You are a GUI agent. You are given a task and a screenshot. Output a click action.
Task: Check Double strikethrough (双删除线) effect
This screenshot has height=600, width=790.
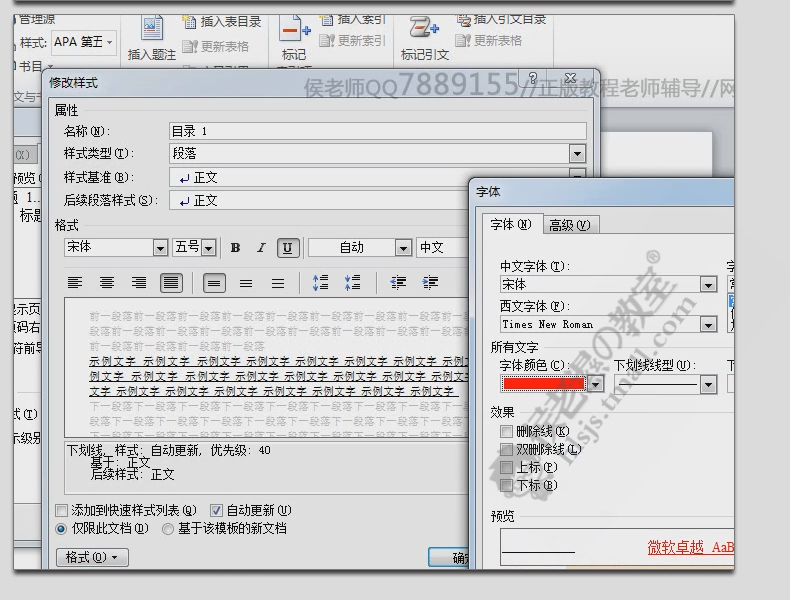pyautogui.click(x=506, y=449)
